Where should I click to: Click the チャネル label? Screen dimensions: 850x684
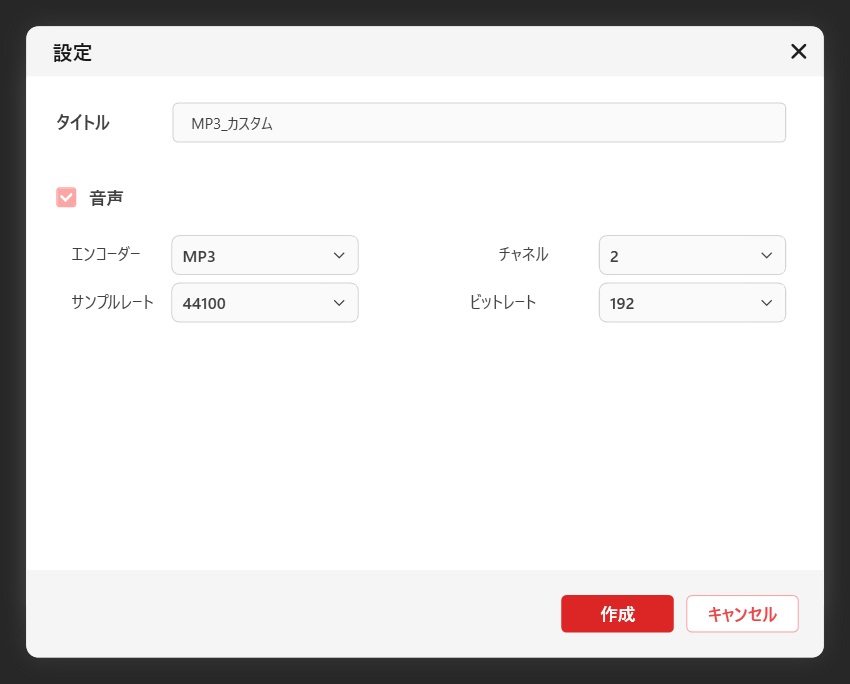(523, 254)
